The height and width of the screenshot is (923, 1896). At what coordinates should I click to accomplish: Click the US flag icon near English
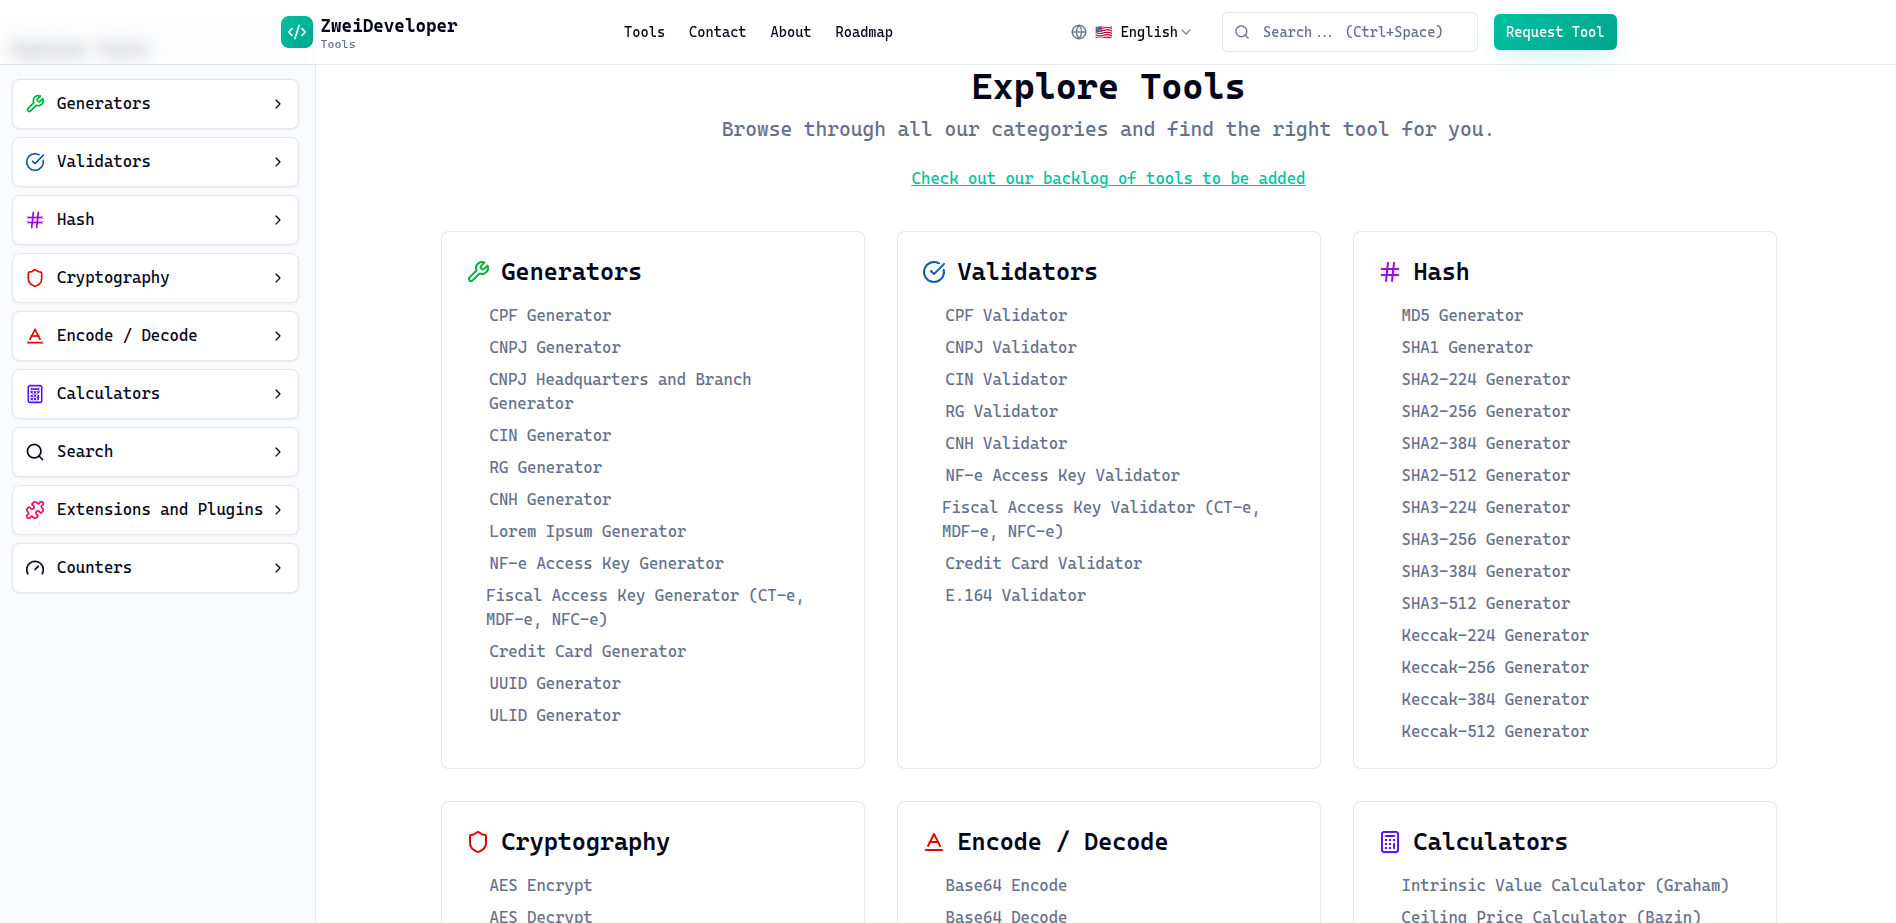pyautogui.click(x=1104, y=31)
